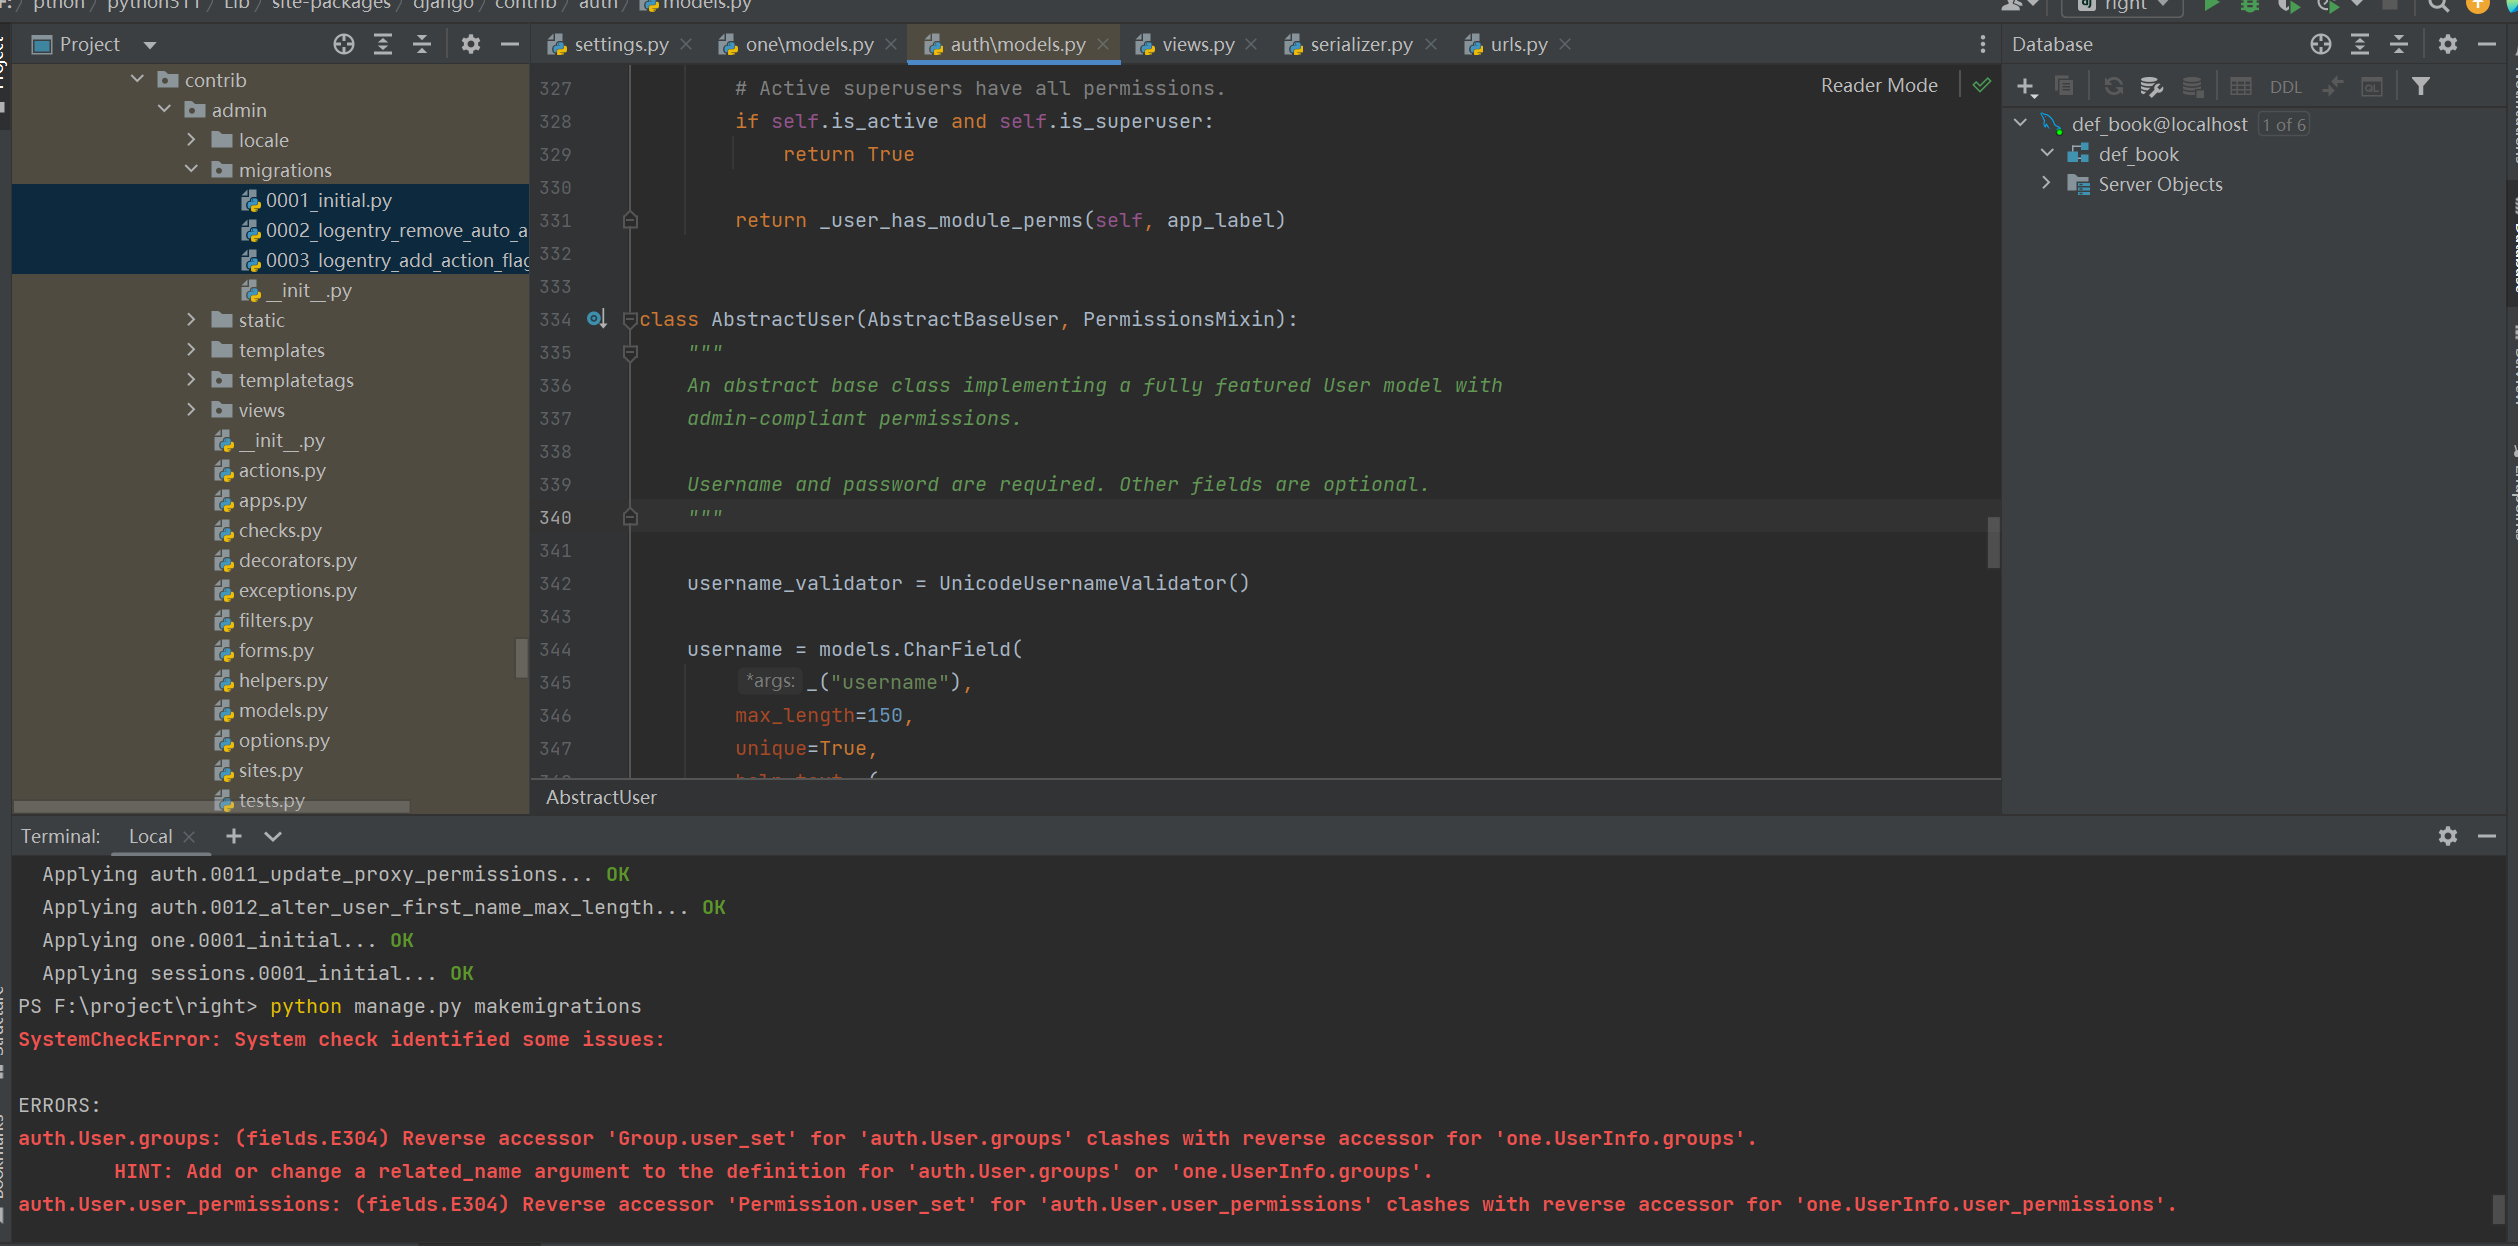Expand the templates folder
Screen dimensions: 2518x1246
click(191, 350)
